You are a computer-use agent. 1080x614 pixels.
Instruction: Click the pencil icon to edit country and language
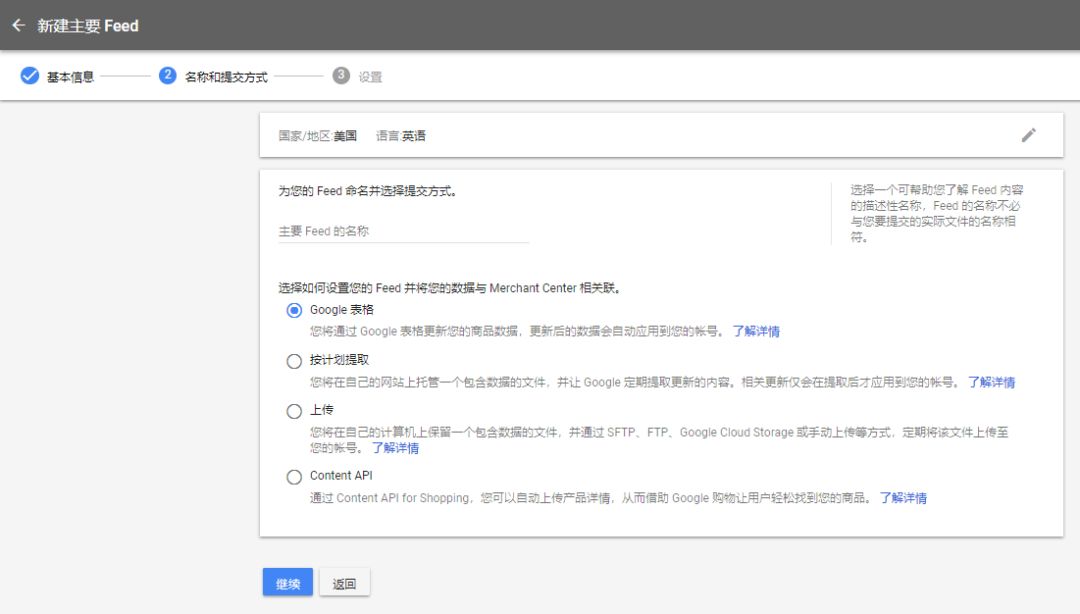1029,135
